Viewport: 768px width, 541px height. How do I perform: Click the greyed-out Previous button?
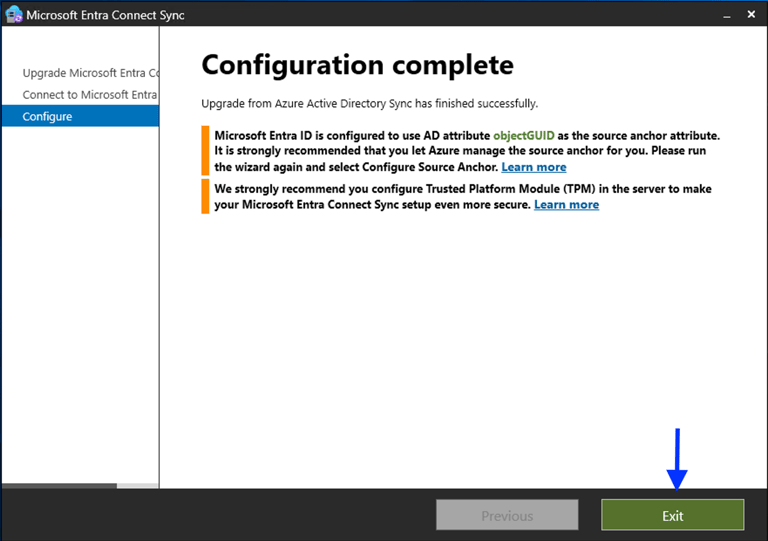pos(507,515)
